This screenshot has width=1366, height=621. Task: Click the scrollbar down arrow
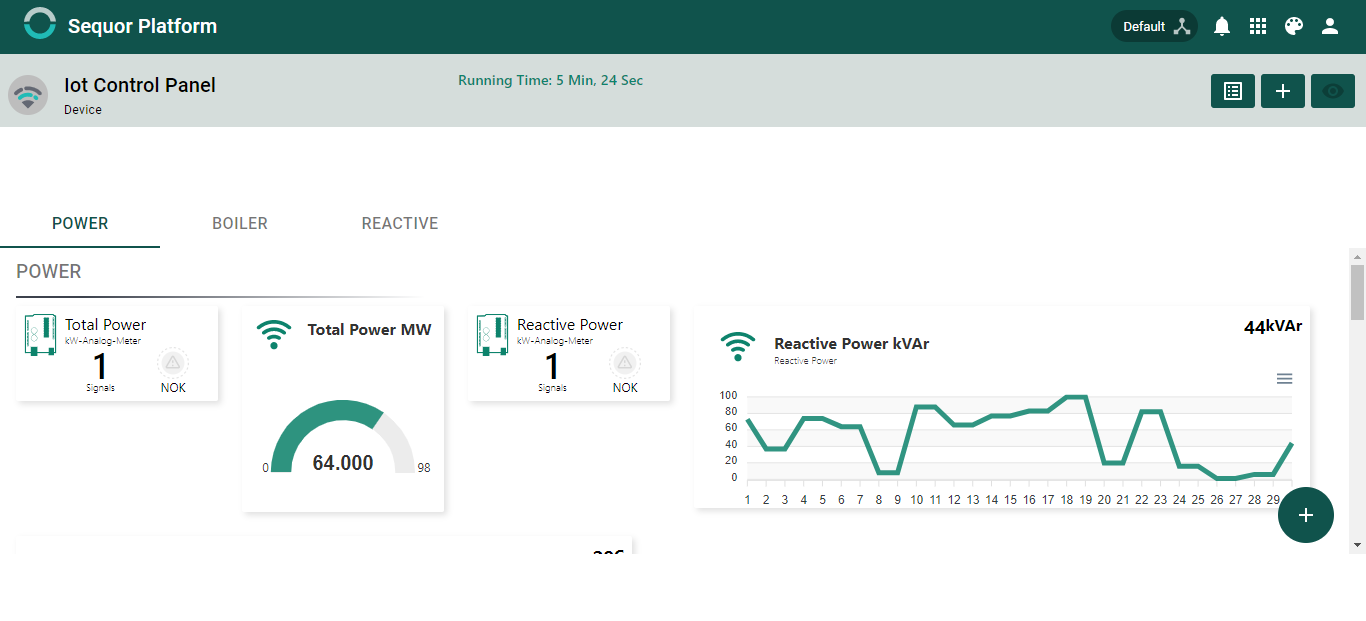[x=1357, y=545]
